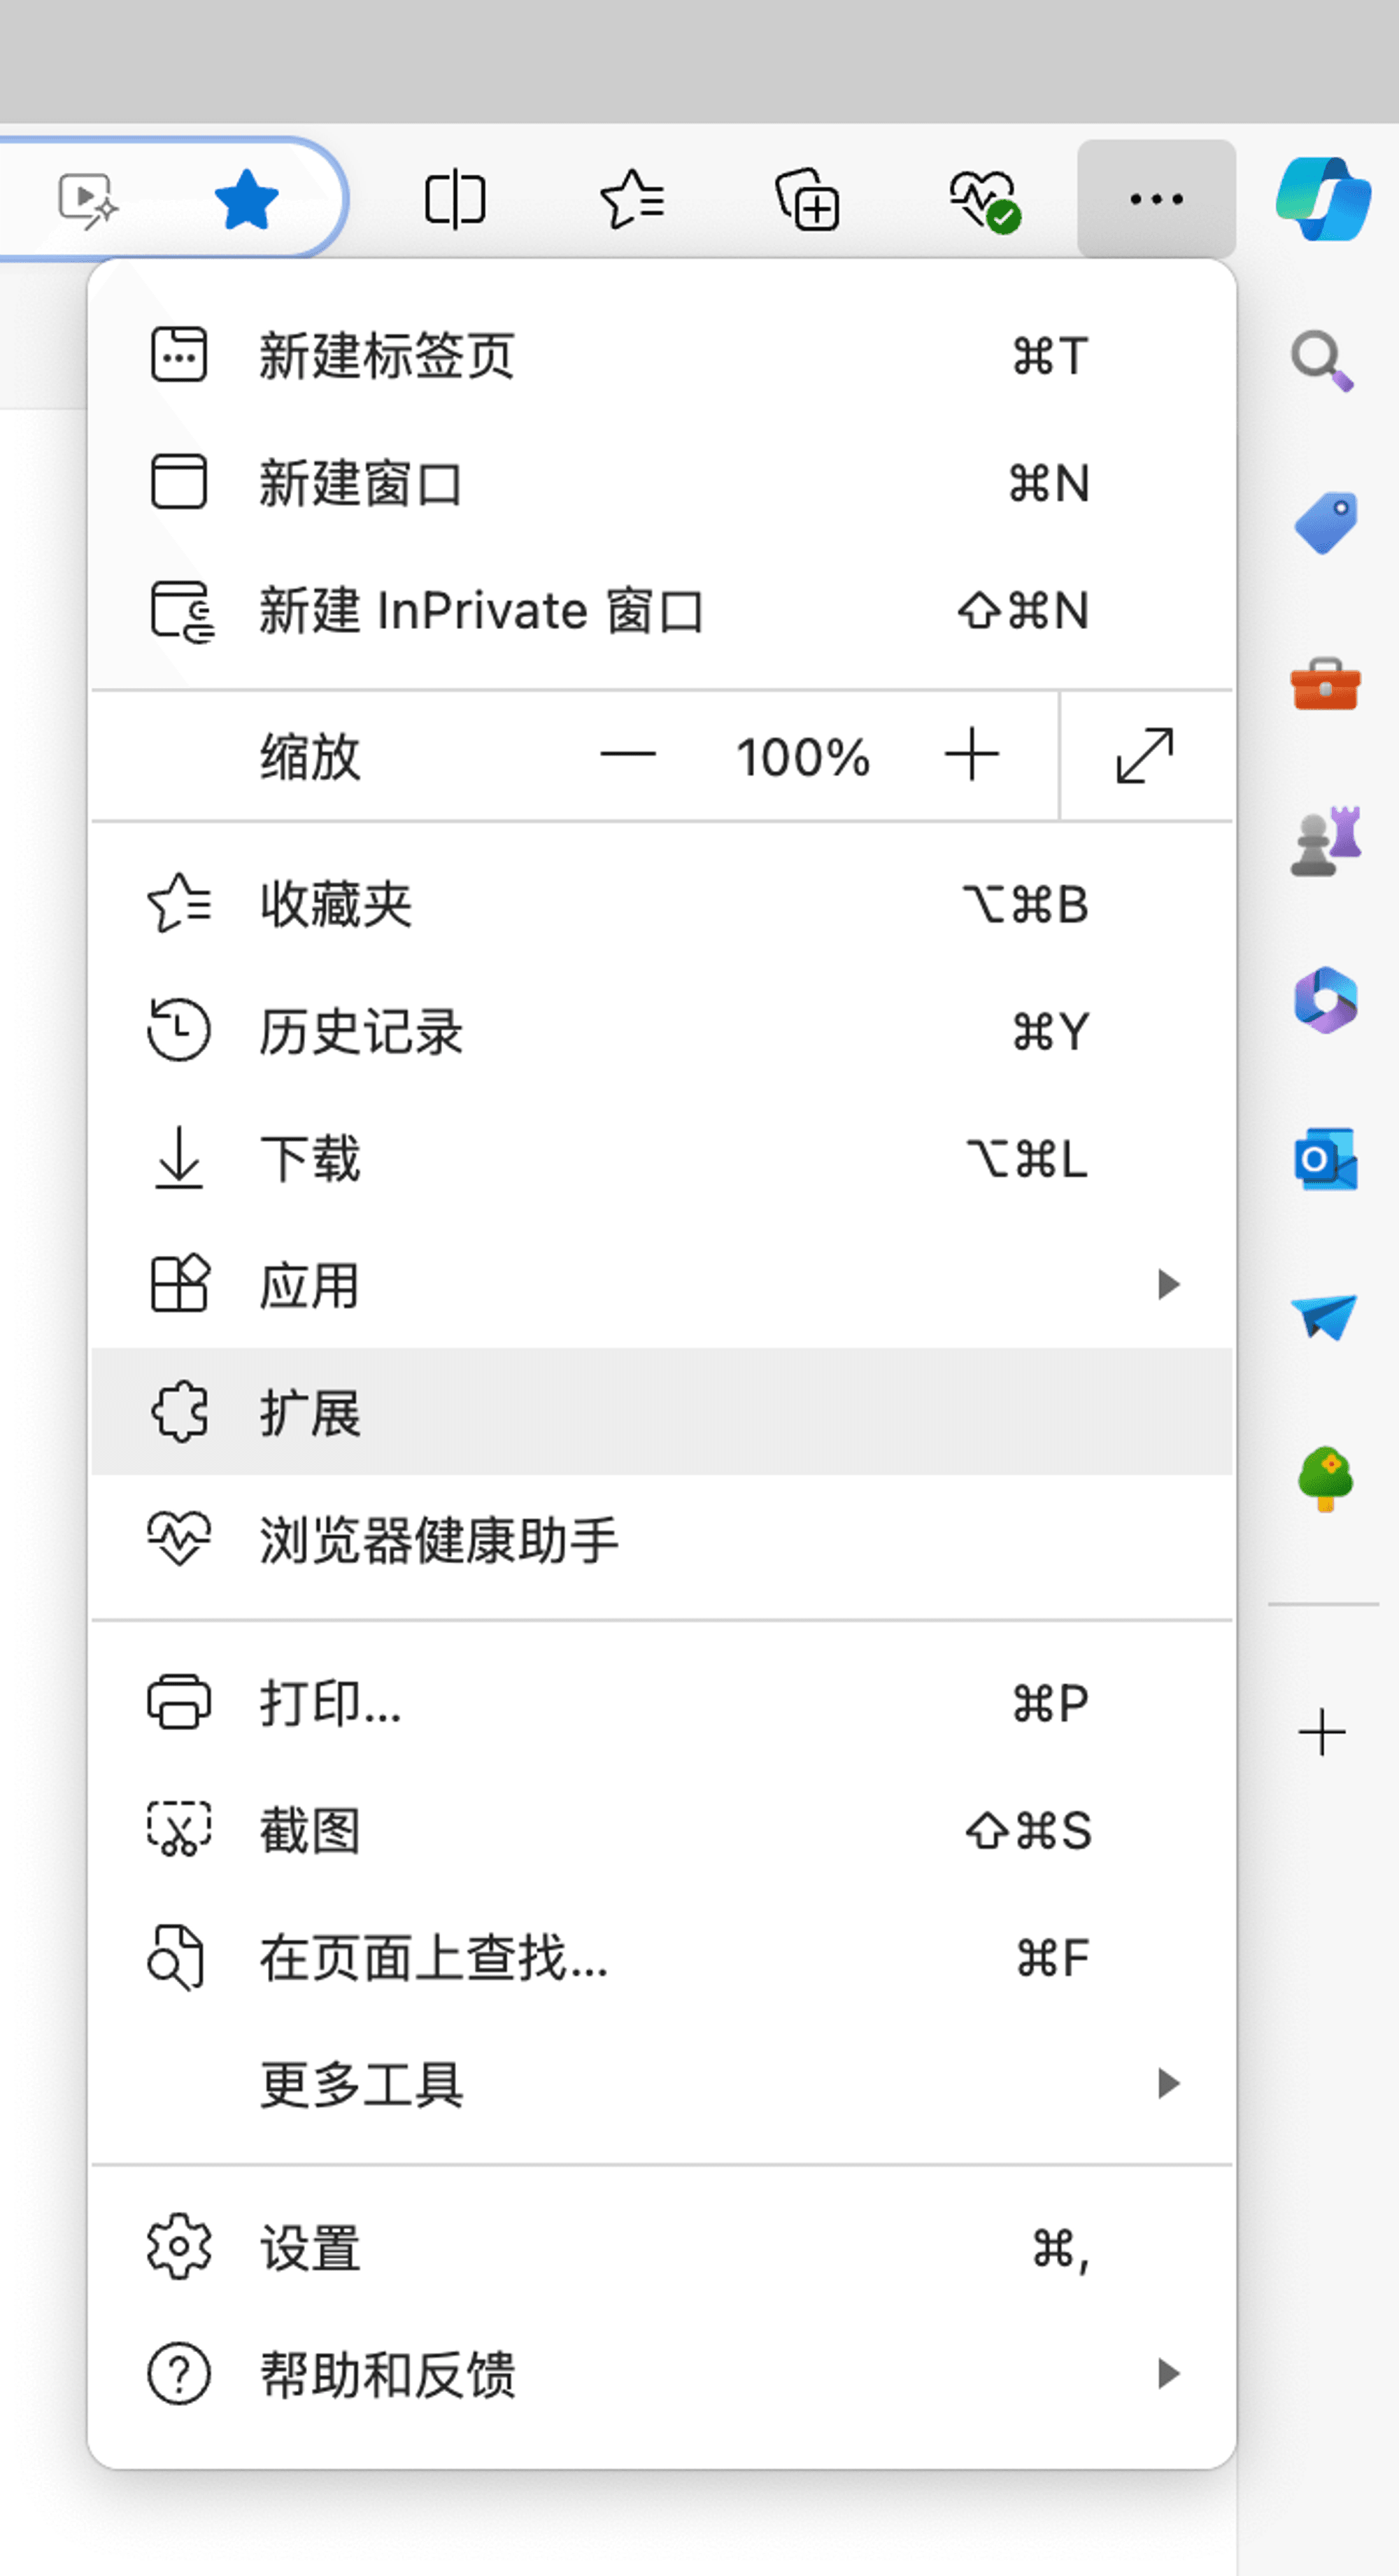
Task: Close the menu via the three-dots button
Action: pyautogui.click(x=1156, y=199)
